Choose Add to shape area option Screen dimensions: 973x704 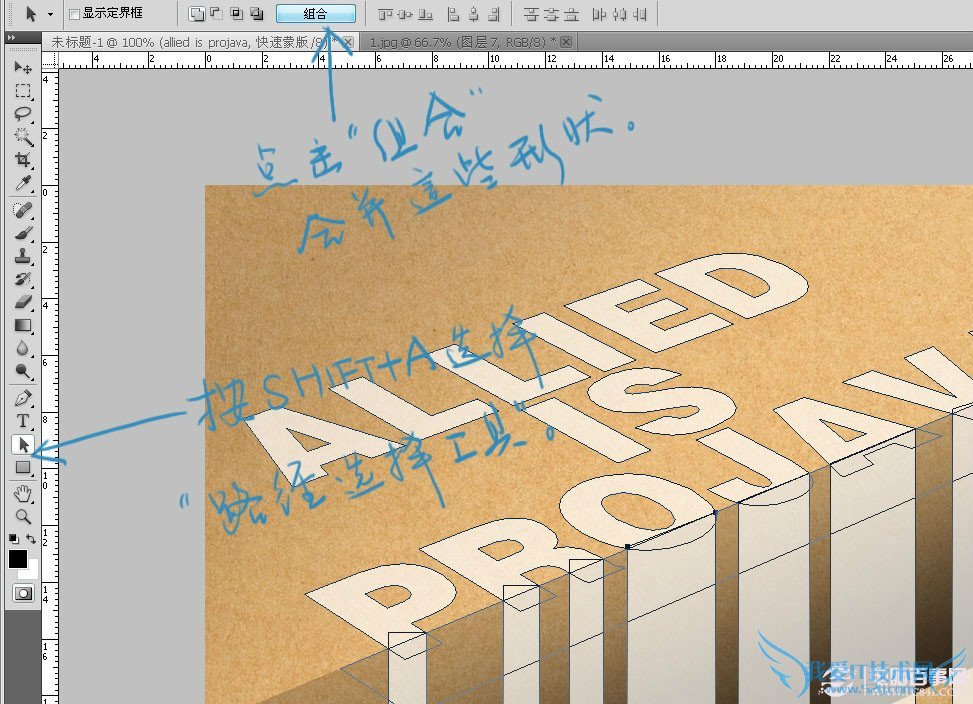196,14
